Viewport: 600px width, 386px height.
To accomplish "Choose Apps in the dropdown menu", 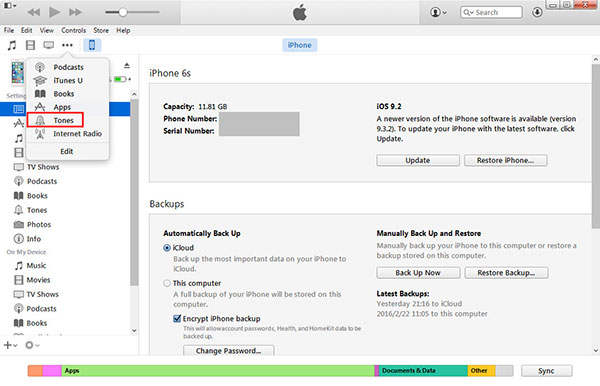I will 68,107.
